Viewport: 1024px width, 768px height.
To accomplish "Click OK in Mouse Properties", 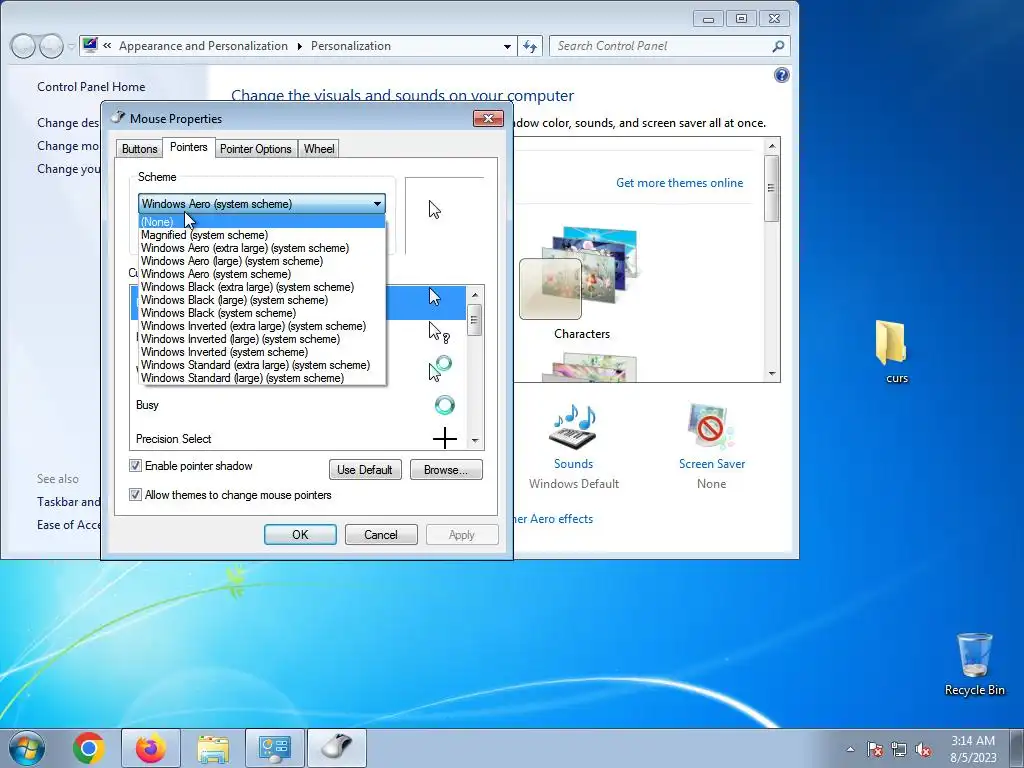I will [x=300, y=534].
